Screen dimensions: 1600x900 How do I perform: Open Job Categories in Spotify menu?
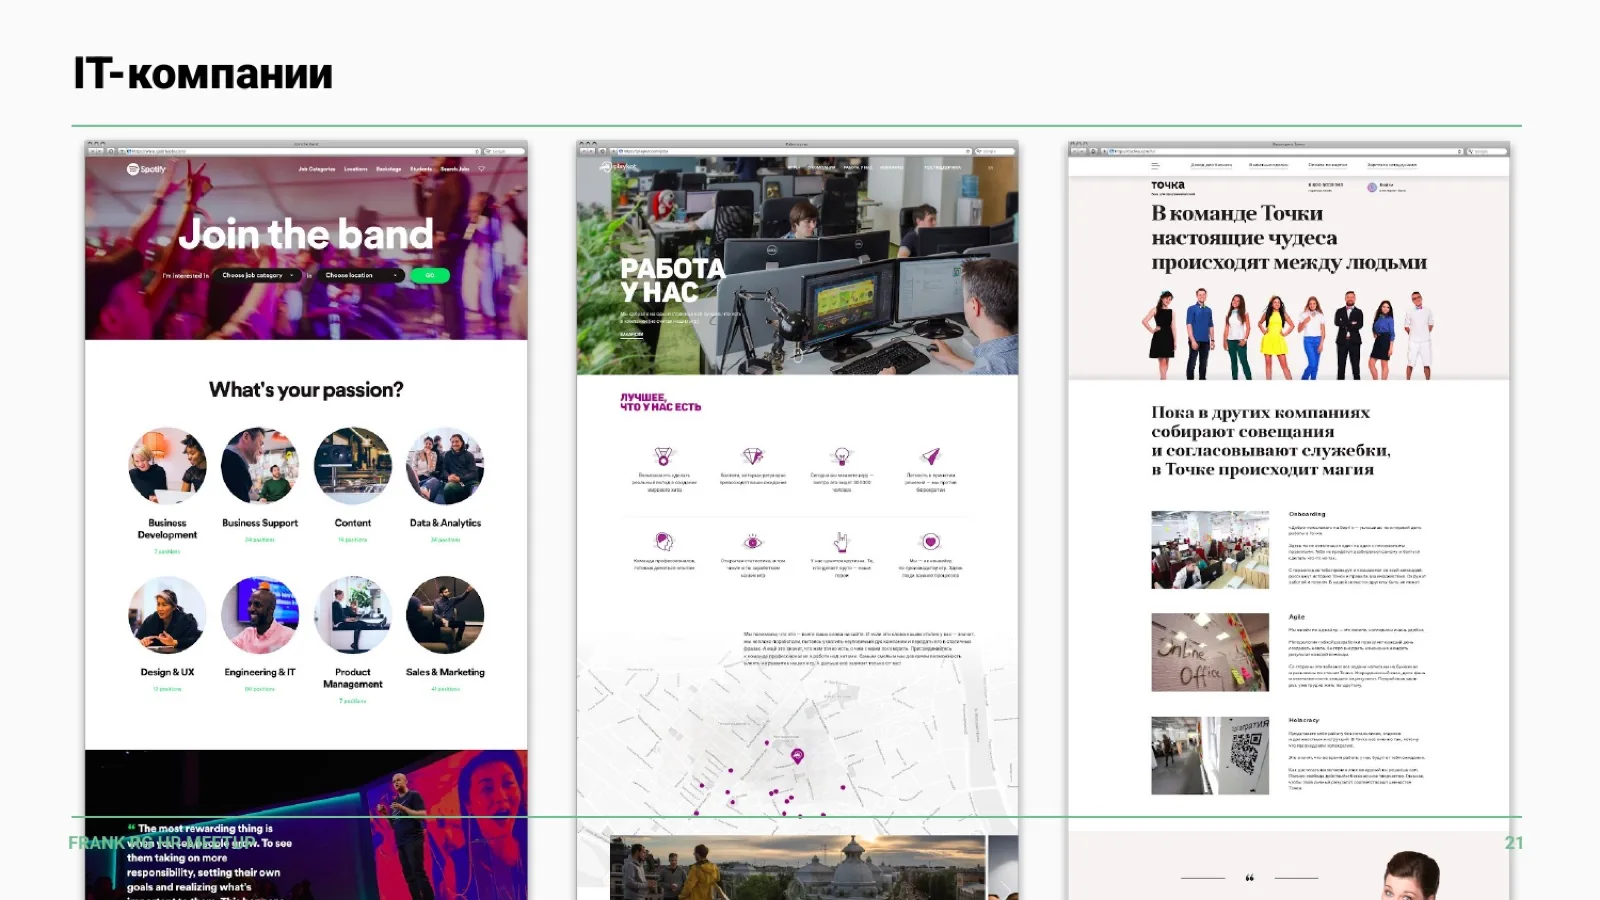pos(316,169)
